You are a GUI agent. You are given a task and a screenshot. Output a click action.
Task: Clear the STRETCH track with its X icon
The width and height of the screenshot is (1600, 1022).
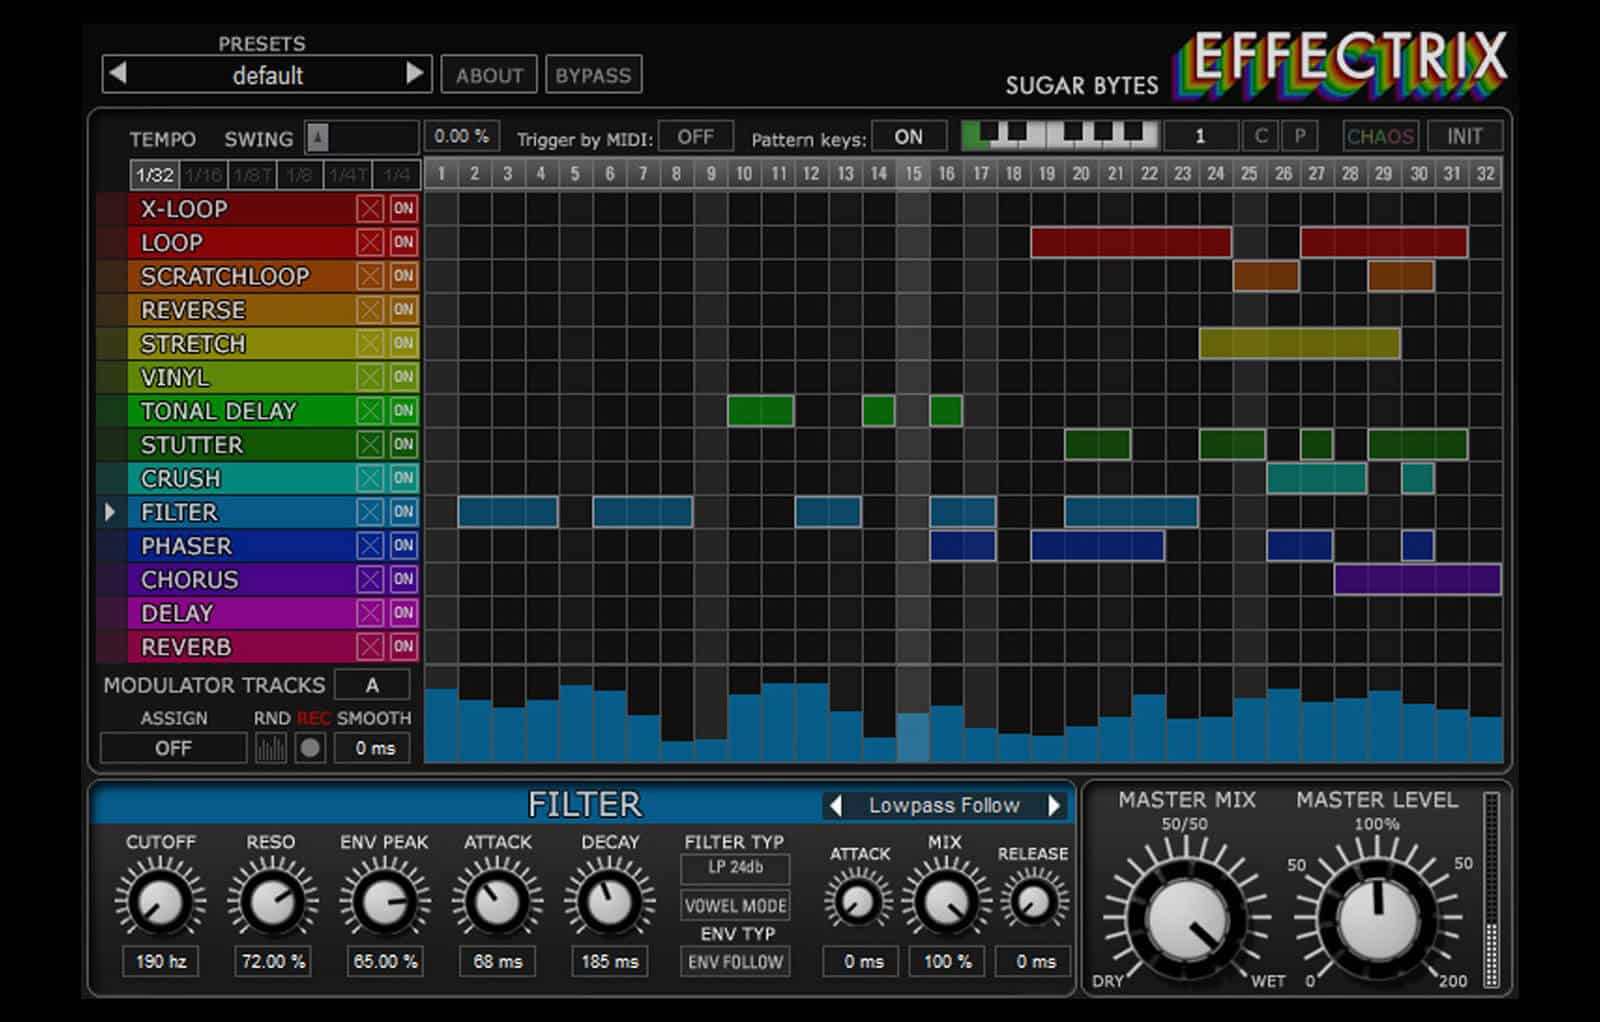[370, 344]
